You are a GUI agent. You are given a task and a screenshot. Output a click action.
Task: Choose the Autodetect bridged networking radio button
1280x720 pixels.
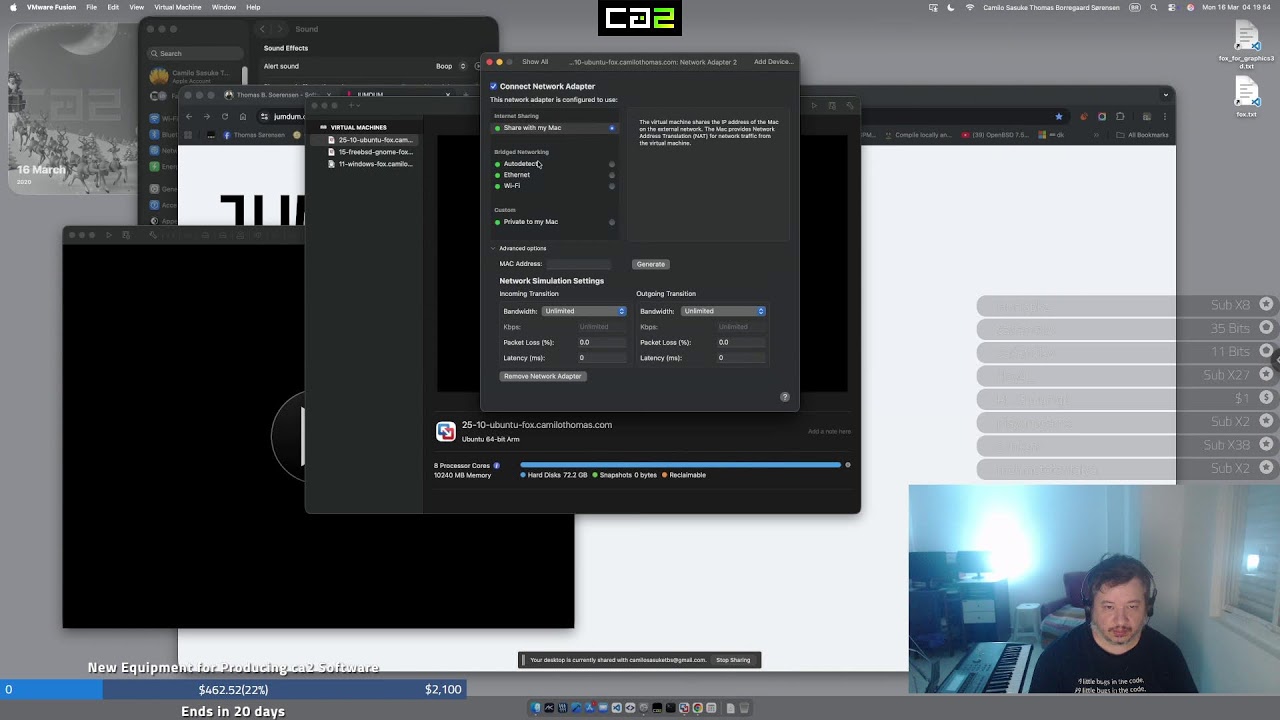click(x=612, y=164)
